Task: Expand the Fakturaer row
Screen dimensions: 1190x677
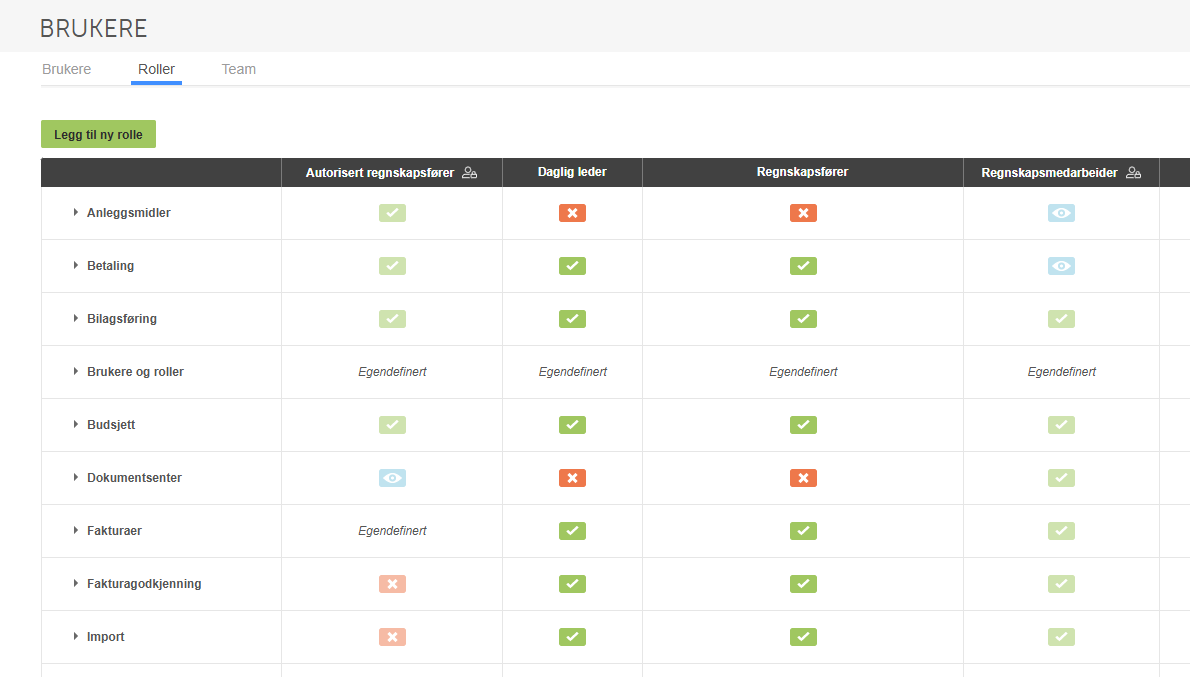Action: click(x=76, y=531)
